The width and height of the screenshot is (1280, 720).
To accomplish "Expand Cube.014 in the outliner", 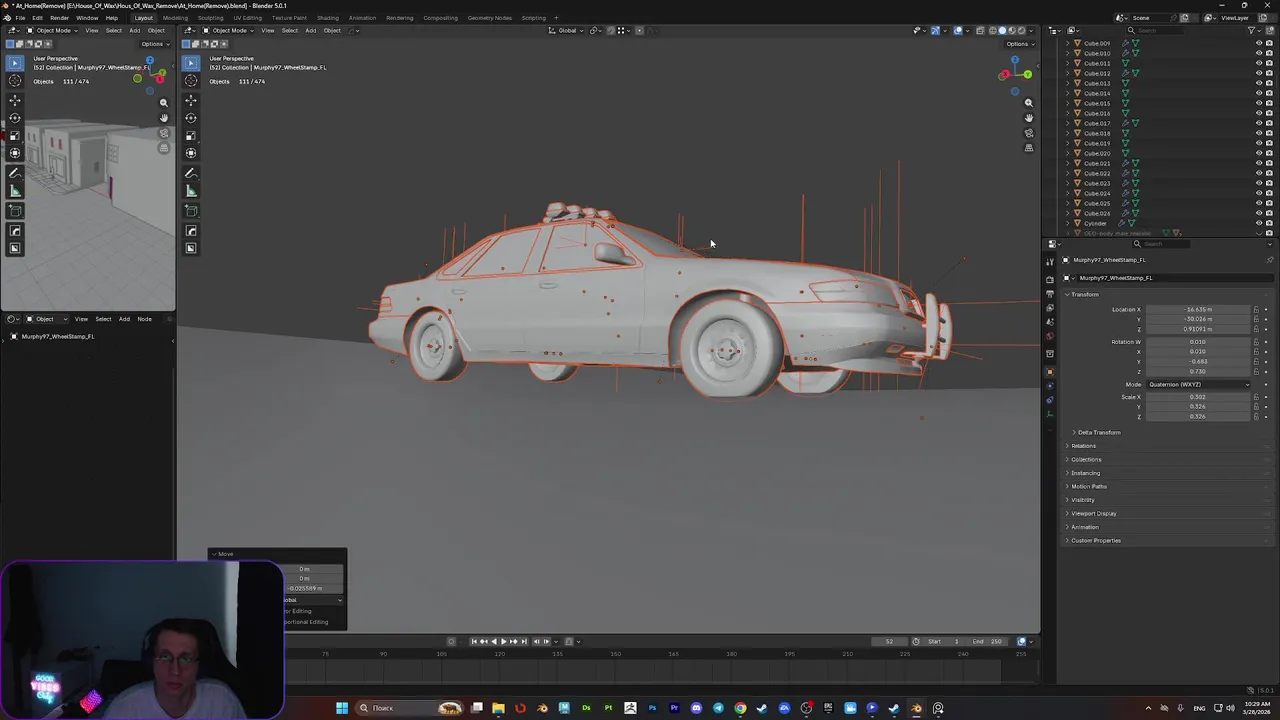I will pyautogui.click(x=1068, y=93).
